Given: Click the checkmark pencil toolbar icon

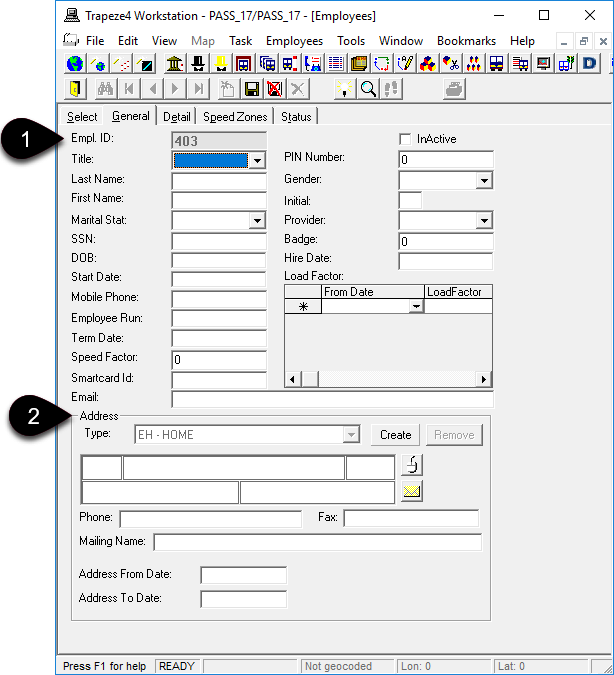Looking at the screenshot, I should click(405, 64).
